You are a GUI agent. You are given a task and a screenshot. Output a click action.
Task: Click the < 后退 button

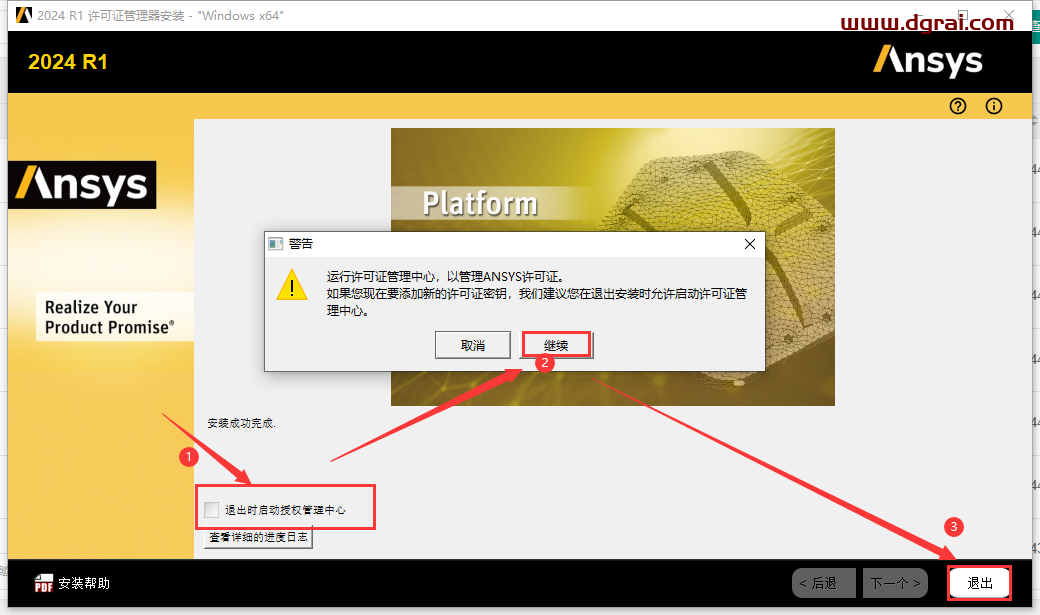click(824, 583)
